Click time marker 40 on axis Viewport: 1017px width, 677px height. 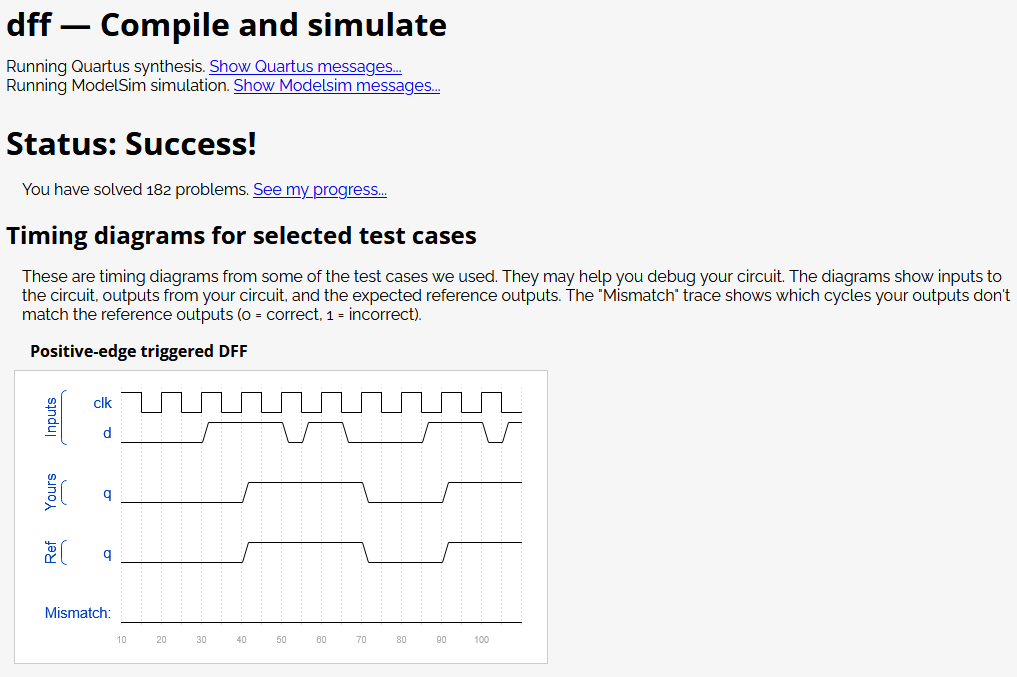241,639
